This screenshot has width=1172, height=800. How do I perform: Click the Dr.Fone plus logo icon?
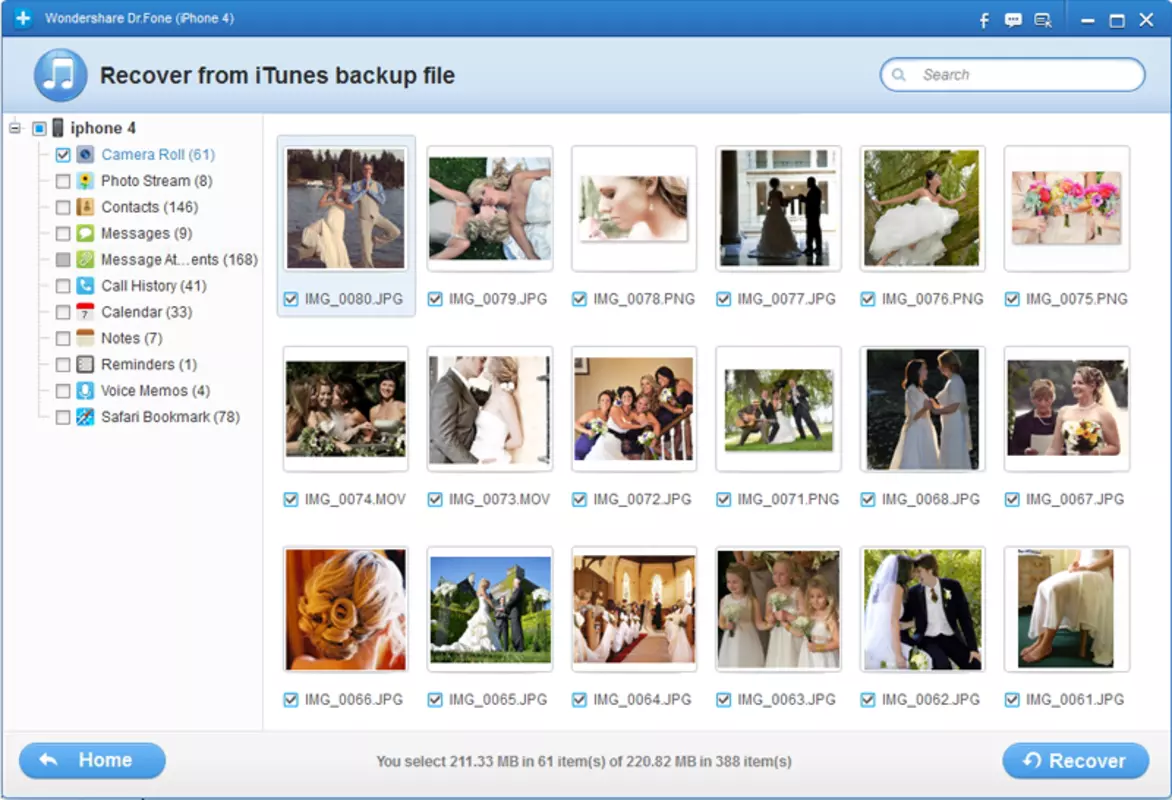tap(23, 17)
